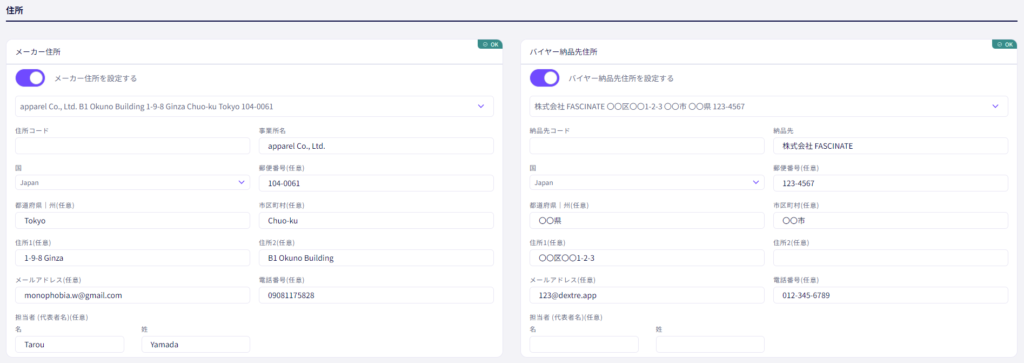Edit the 住所1 field containing 1-9-8 Ginza
This screenshot has width=1024, height=363.
tap(133, 257)
